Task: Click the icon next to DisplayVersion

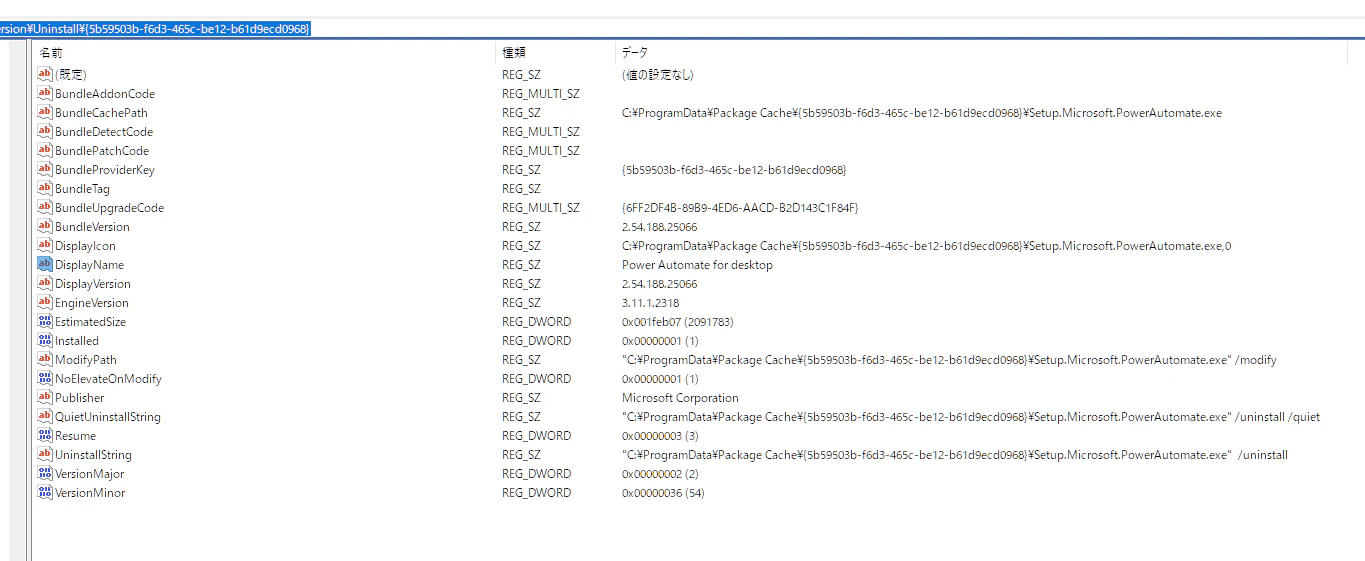Action: (44, 283)
